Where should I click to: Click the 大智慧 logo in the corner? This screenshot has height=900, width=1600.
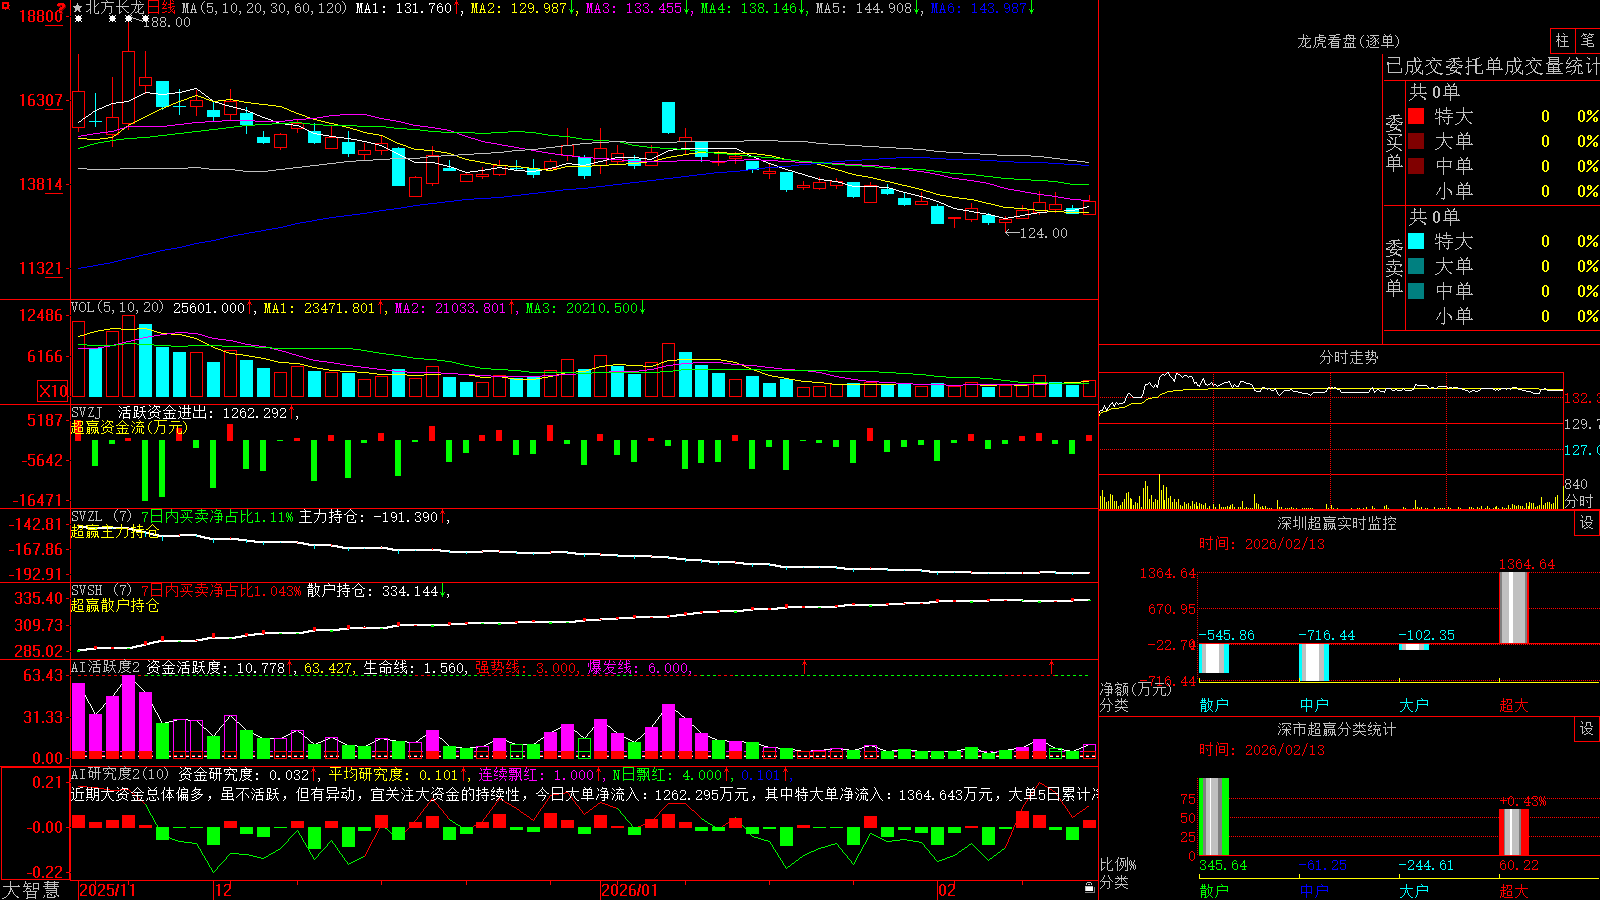[31, 890]
